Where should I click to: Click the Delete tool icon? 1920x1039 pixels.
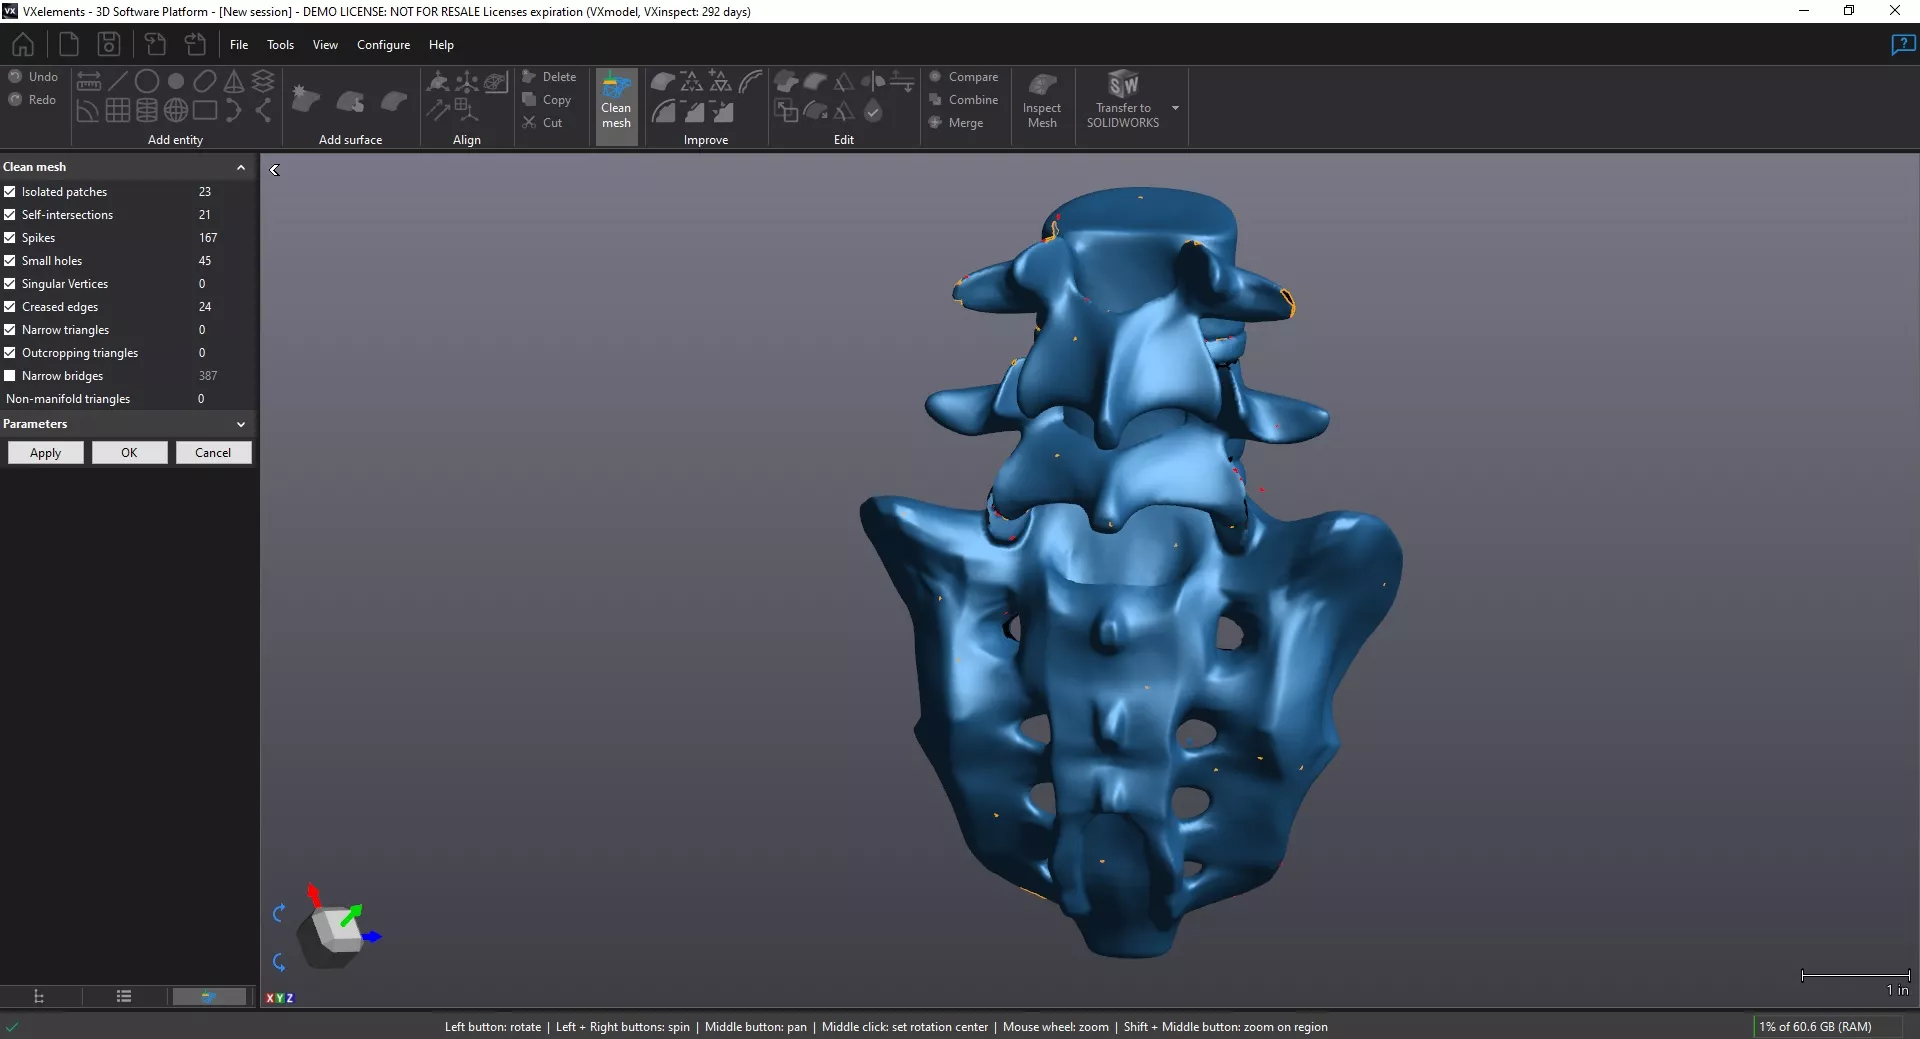[529, 75]
